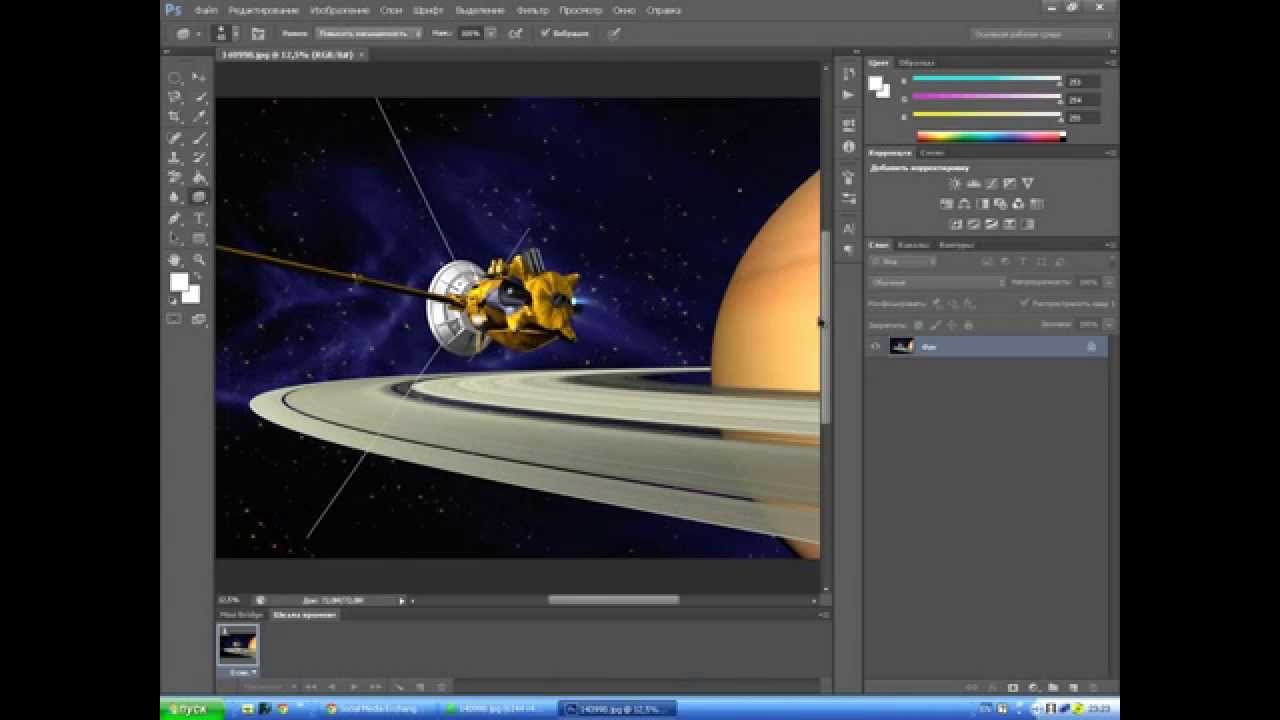
Task: Toggle lock all on layer
Action: click(x=968, y=325)
